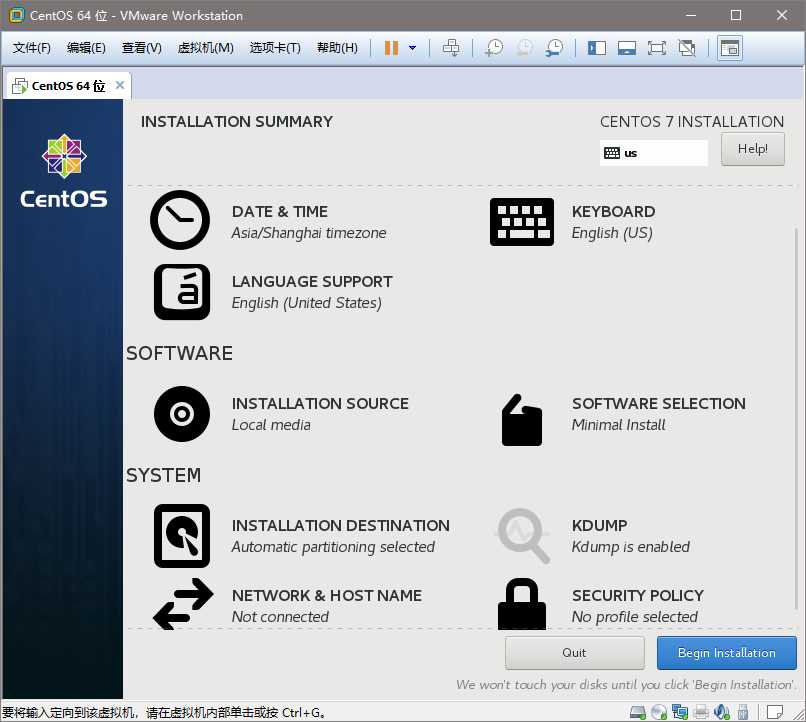806x722 pixels.
Task: Open the 编辑(E) menu
Action: [86, 48]
